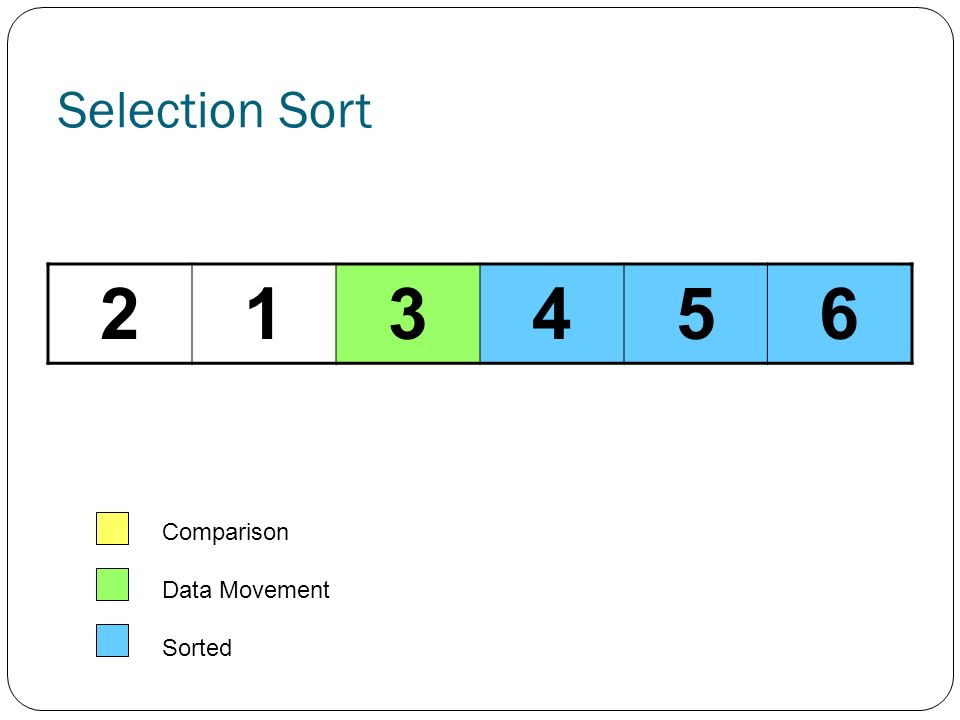Screen dimensions: 960x720
Task: Click the digit 3 in green box
Action: pos(408,313)
